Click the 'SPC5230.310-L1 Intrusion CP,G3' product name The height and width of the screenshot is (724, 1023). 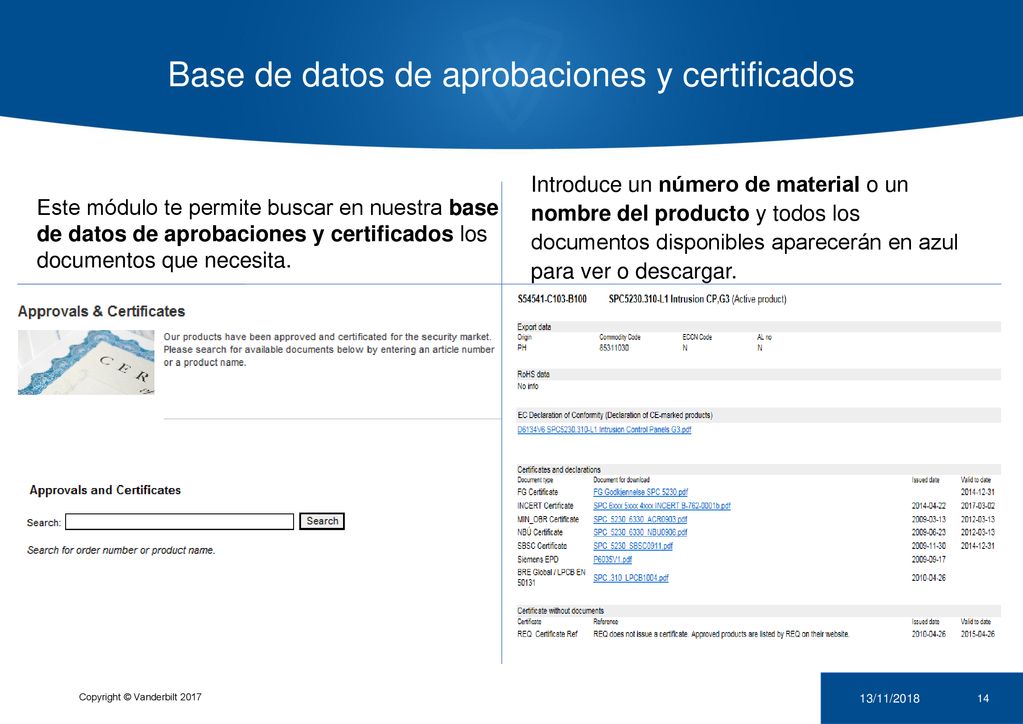pos(669,299)
